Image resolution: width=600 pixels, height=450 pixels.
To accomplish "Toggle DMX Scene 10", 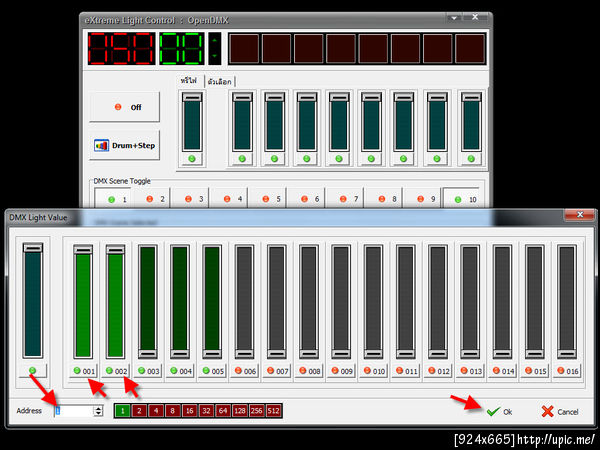I will pyautogui.click(x=461, y=199).
